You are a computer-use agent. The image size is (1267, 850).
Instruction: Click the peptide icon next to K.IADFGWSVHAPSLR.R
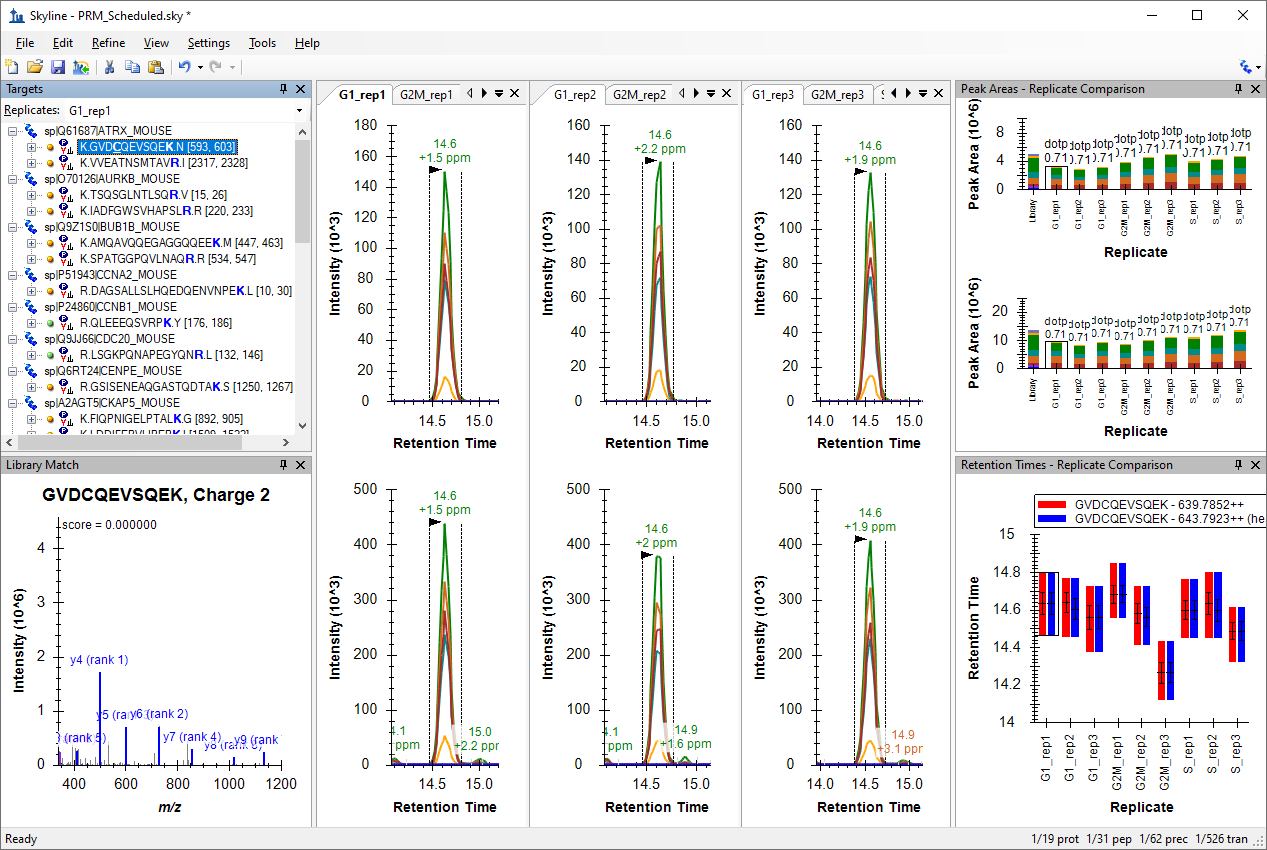(x=65, y=211)
